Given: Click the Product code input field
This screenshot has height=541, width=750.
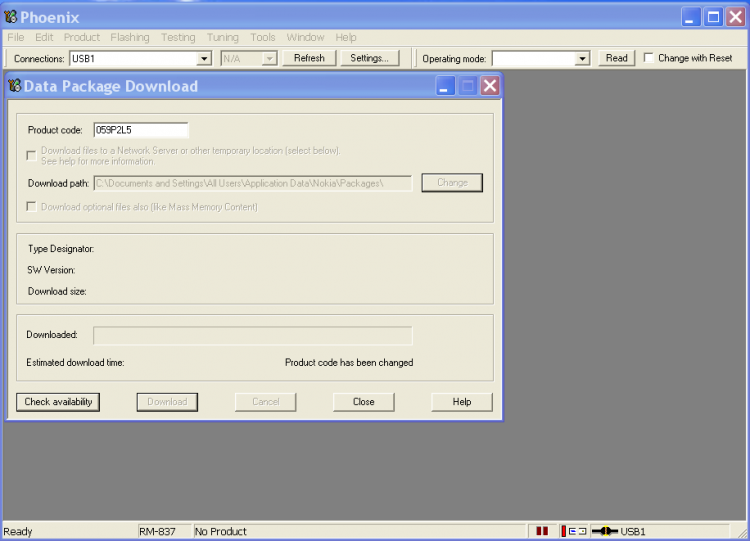Looking at the screenshot, I should click(x=141, y=130).
